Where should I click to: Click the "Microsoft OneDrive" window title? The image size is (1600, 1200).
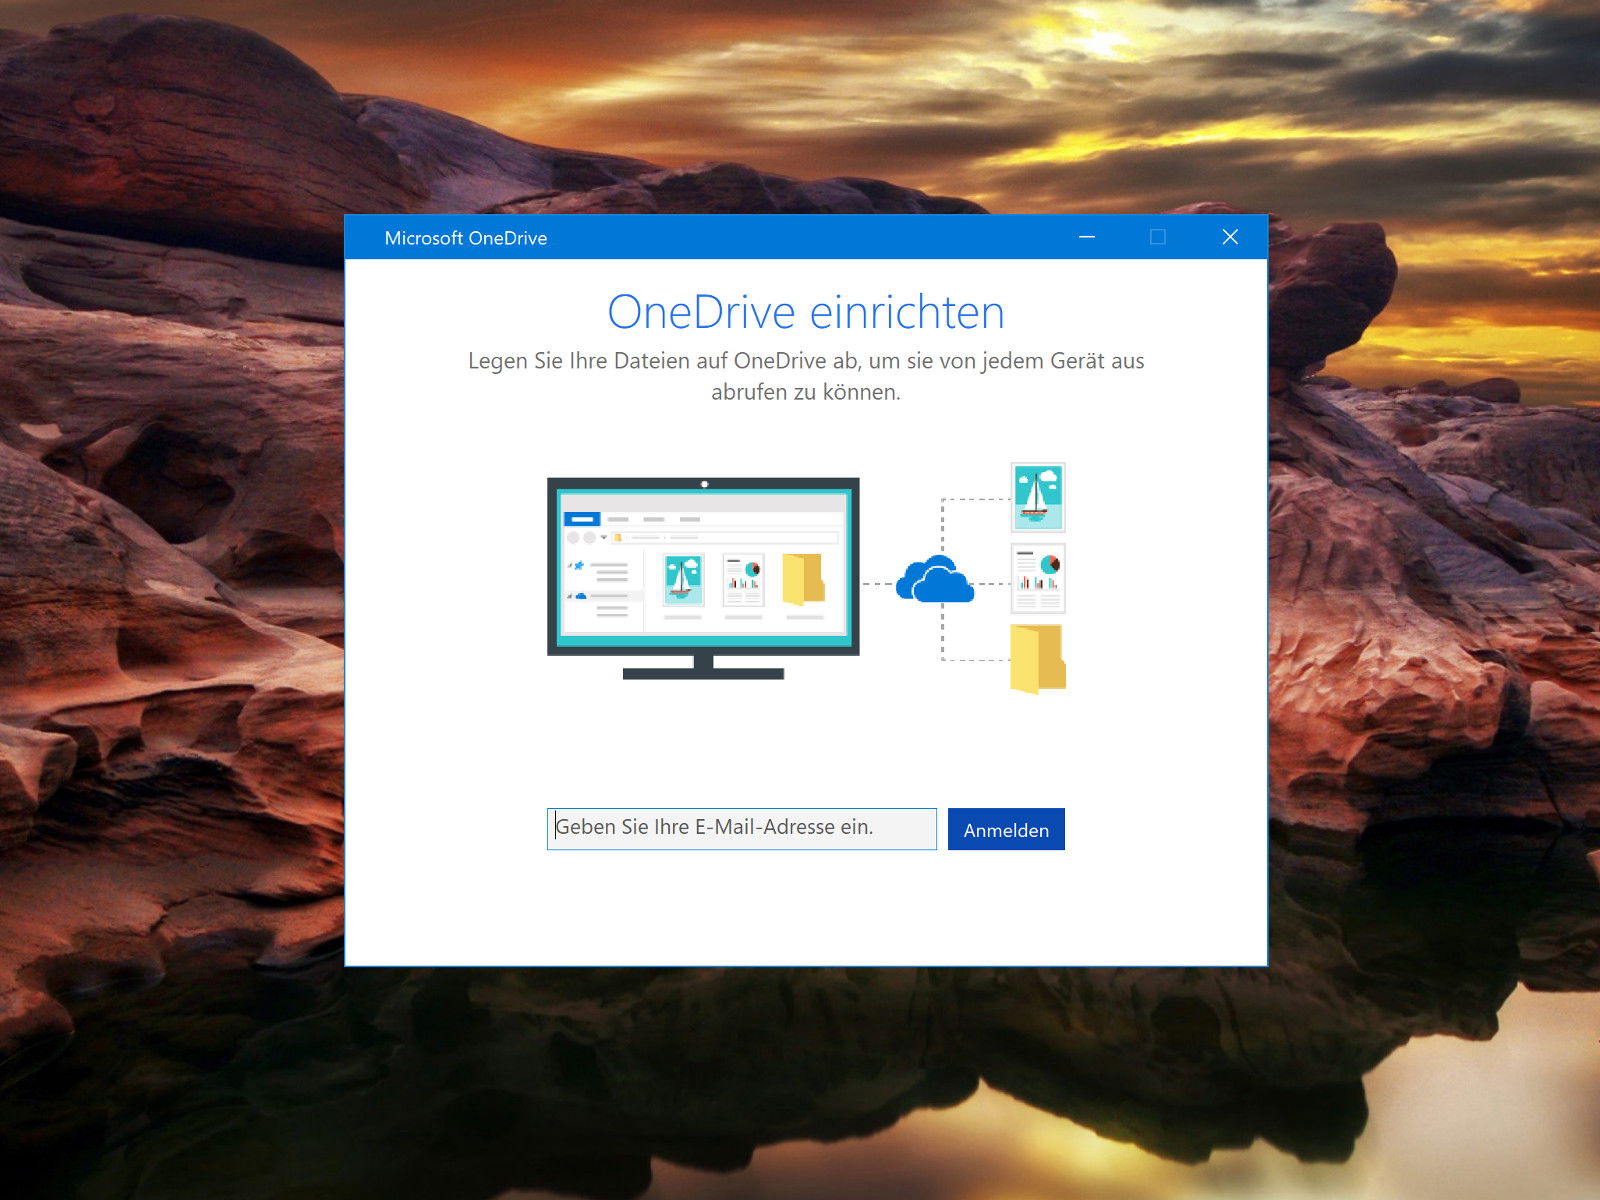click(x=466, y=238)
